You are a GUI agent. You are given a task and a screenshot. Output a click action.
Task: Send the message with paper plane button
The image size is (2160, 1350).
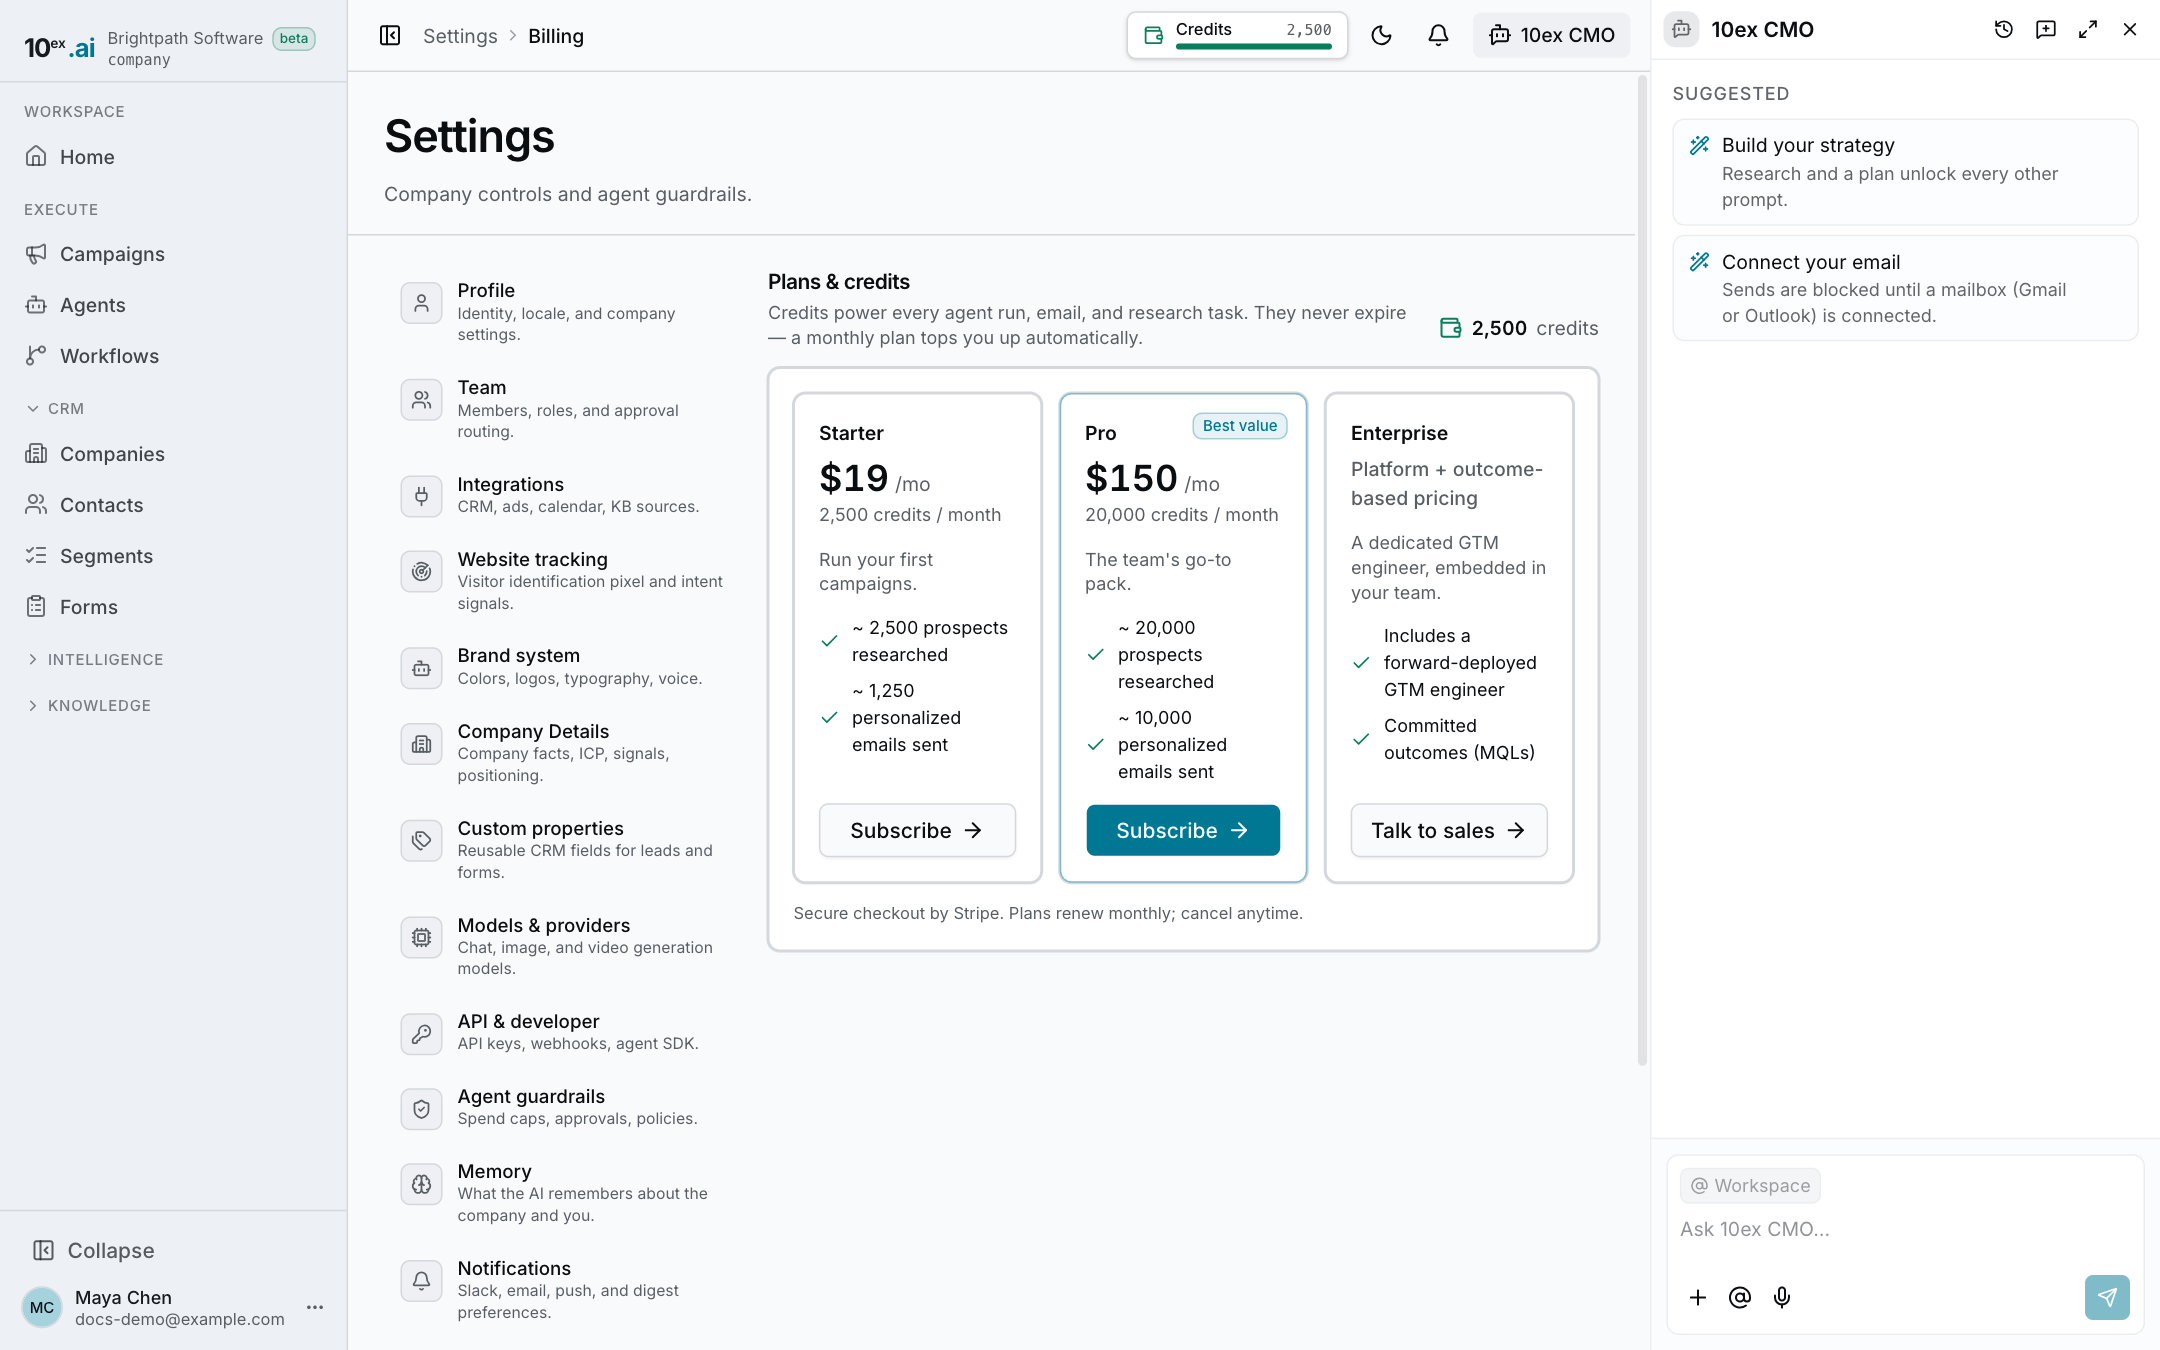(2107, 1297)
